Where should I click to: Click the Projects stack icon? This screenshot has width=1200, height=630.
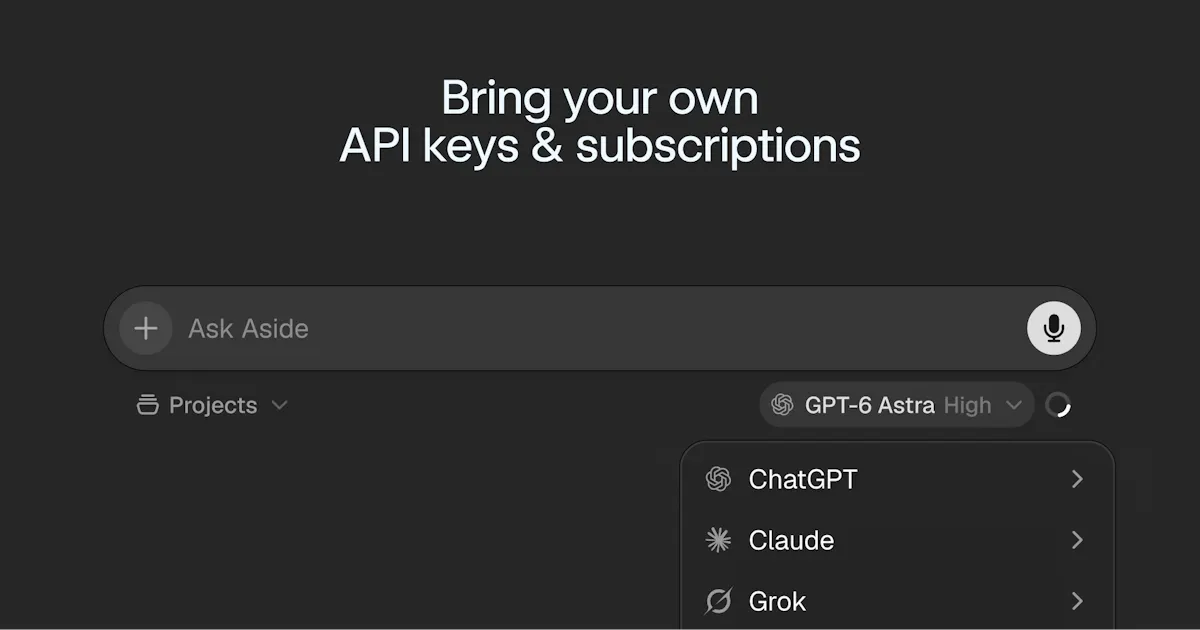click(x=147, y=405)
